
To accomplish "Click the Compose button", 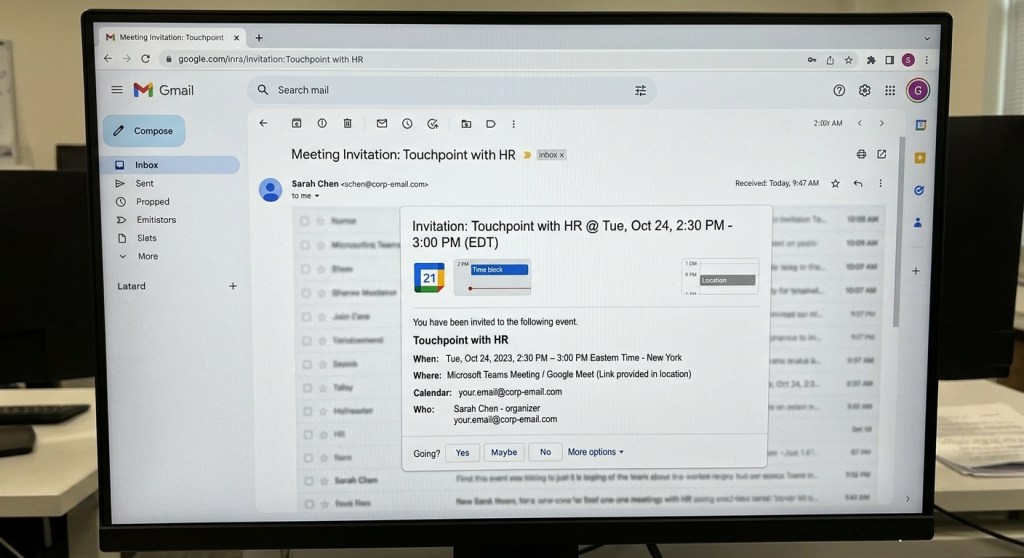I will click(x=144, y=131).
